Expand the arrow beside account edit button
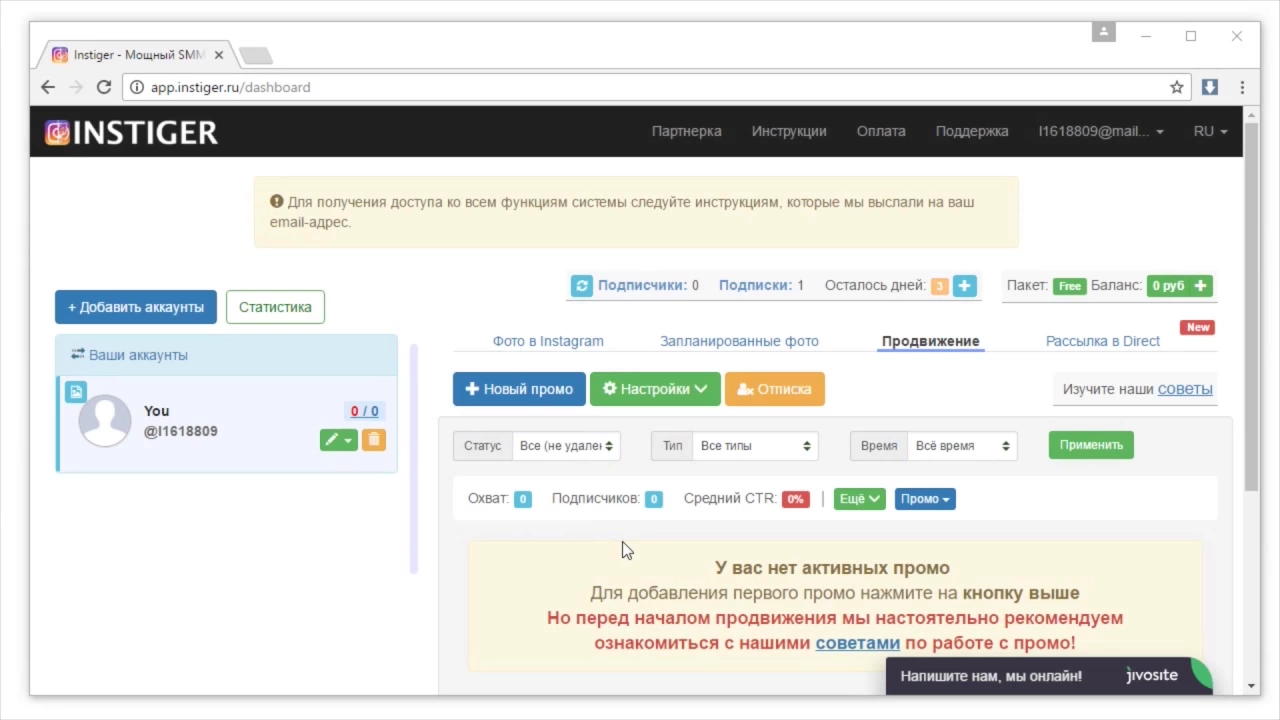The image size is (1280, 720). tap(349, 440)
